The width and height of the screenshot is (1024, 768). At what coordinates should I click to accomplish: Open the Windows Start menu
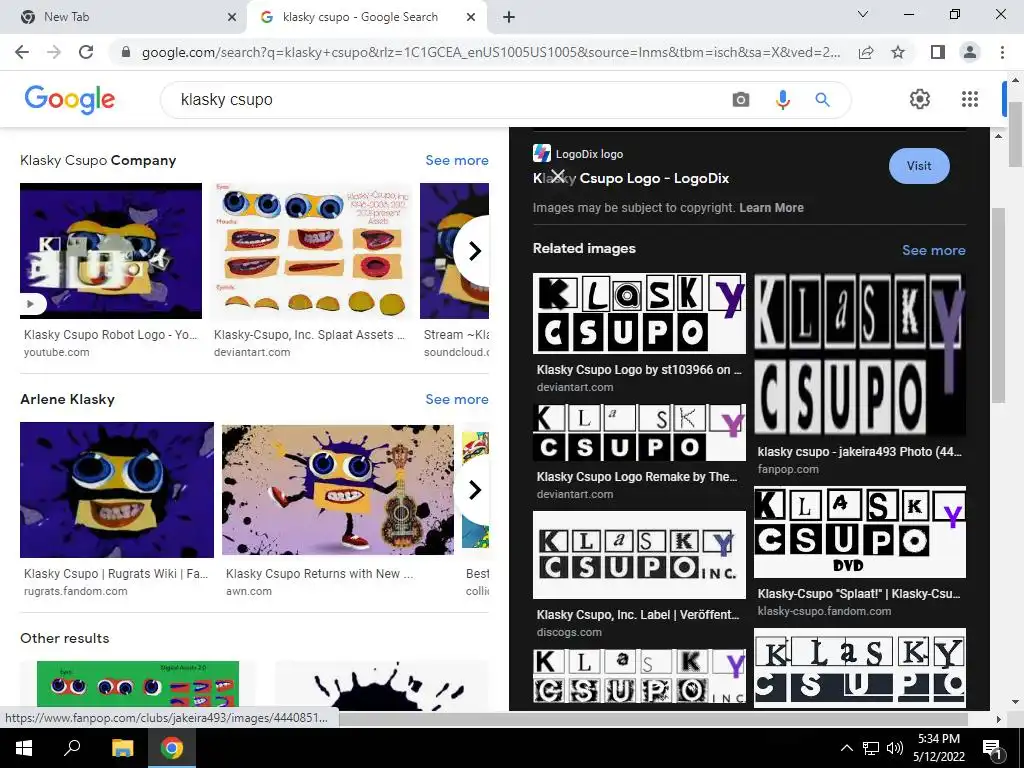tap(24, 748)
